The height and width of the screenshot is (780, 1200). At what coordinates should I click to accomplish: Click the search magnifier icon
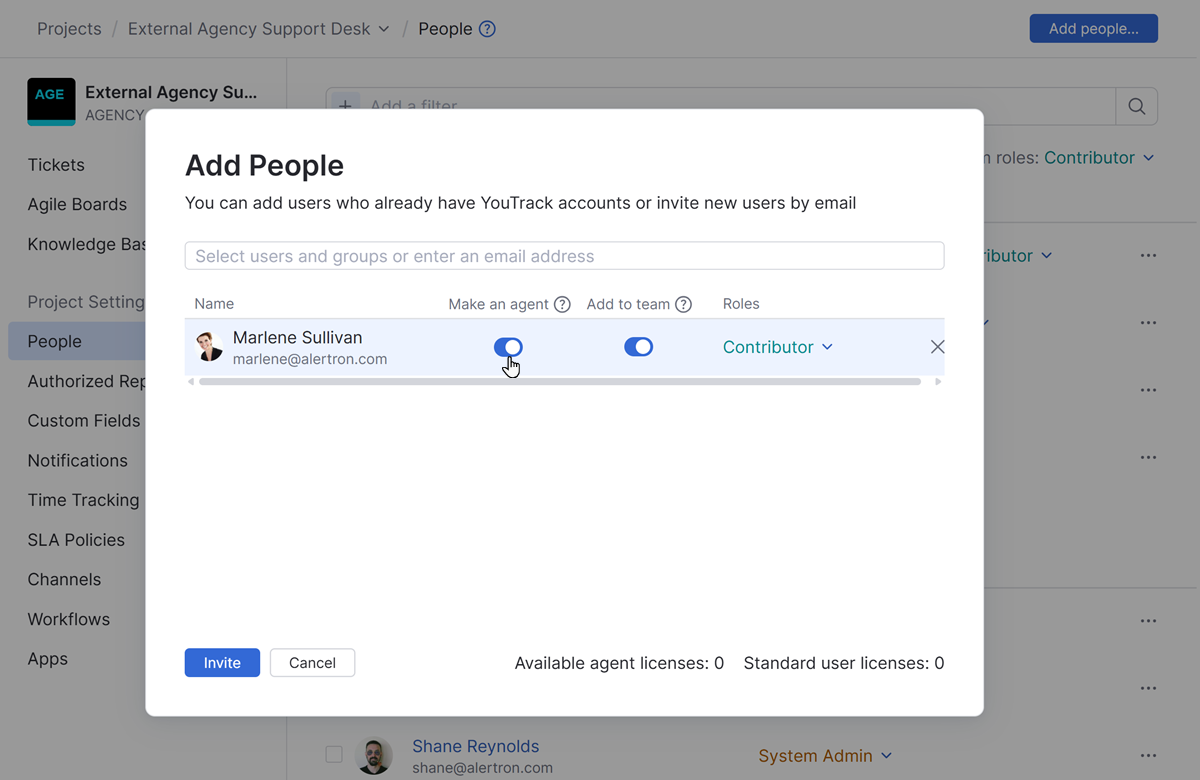pyautogui.click(x=1136, y=106)
